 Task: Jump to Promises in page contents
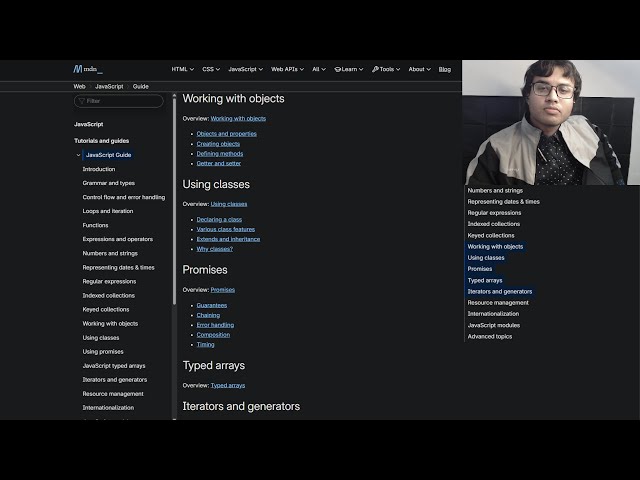480,269
